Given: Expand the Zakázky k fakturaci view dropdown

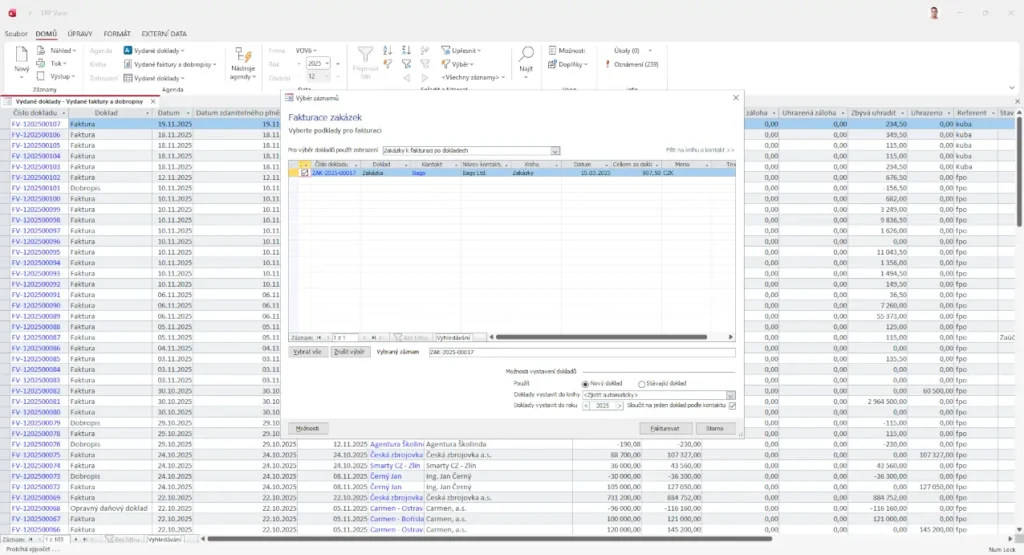Looking at the screenshot, I should (555, 151).
